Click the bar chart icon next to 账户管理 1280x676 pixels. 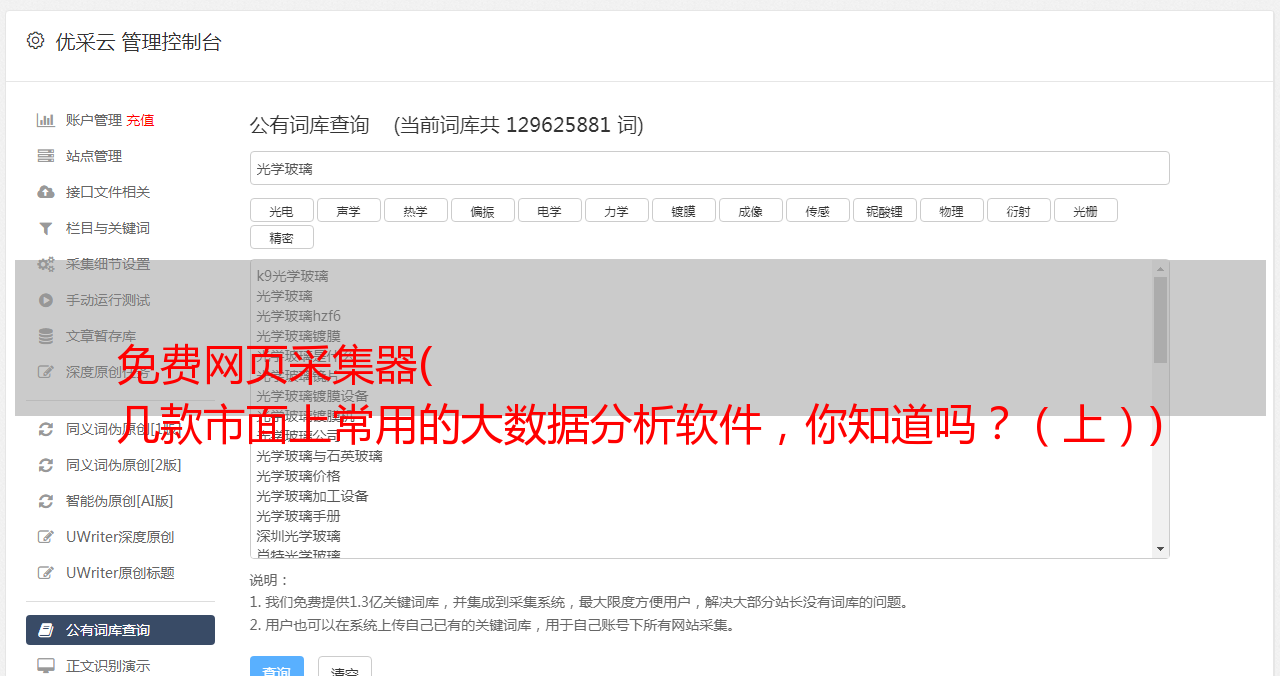click(x=46, y=120)
